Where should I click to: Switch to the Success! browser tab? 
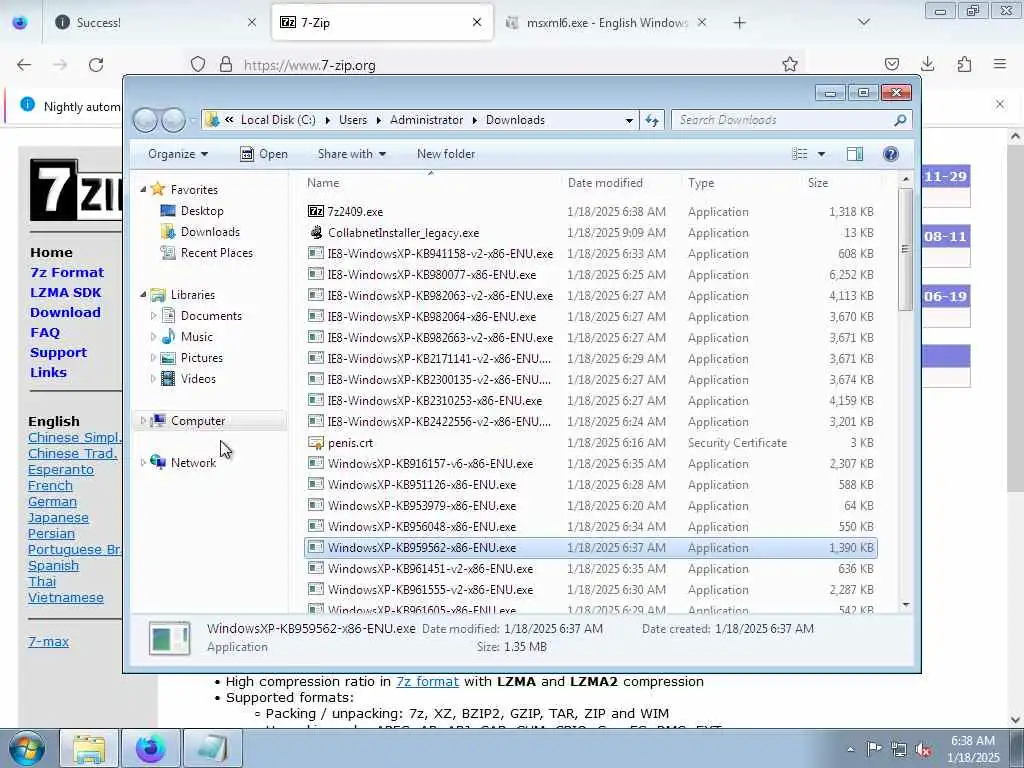(x=156, y=22)
